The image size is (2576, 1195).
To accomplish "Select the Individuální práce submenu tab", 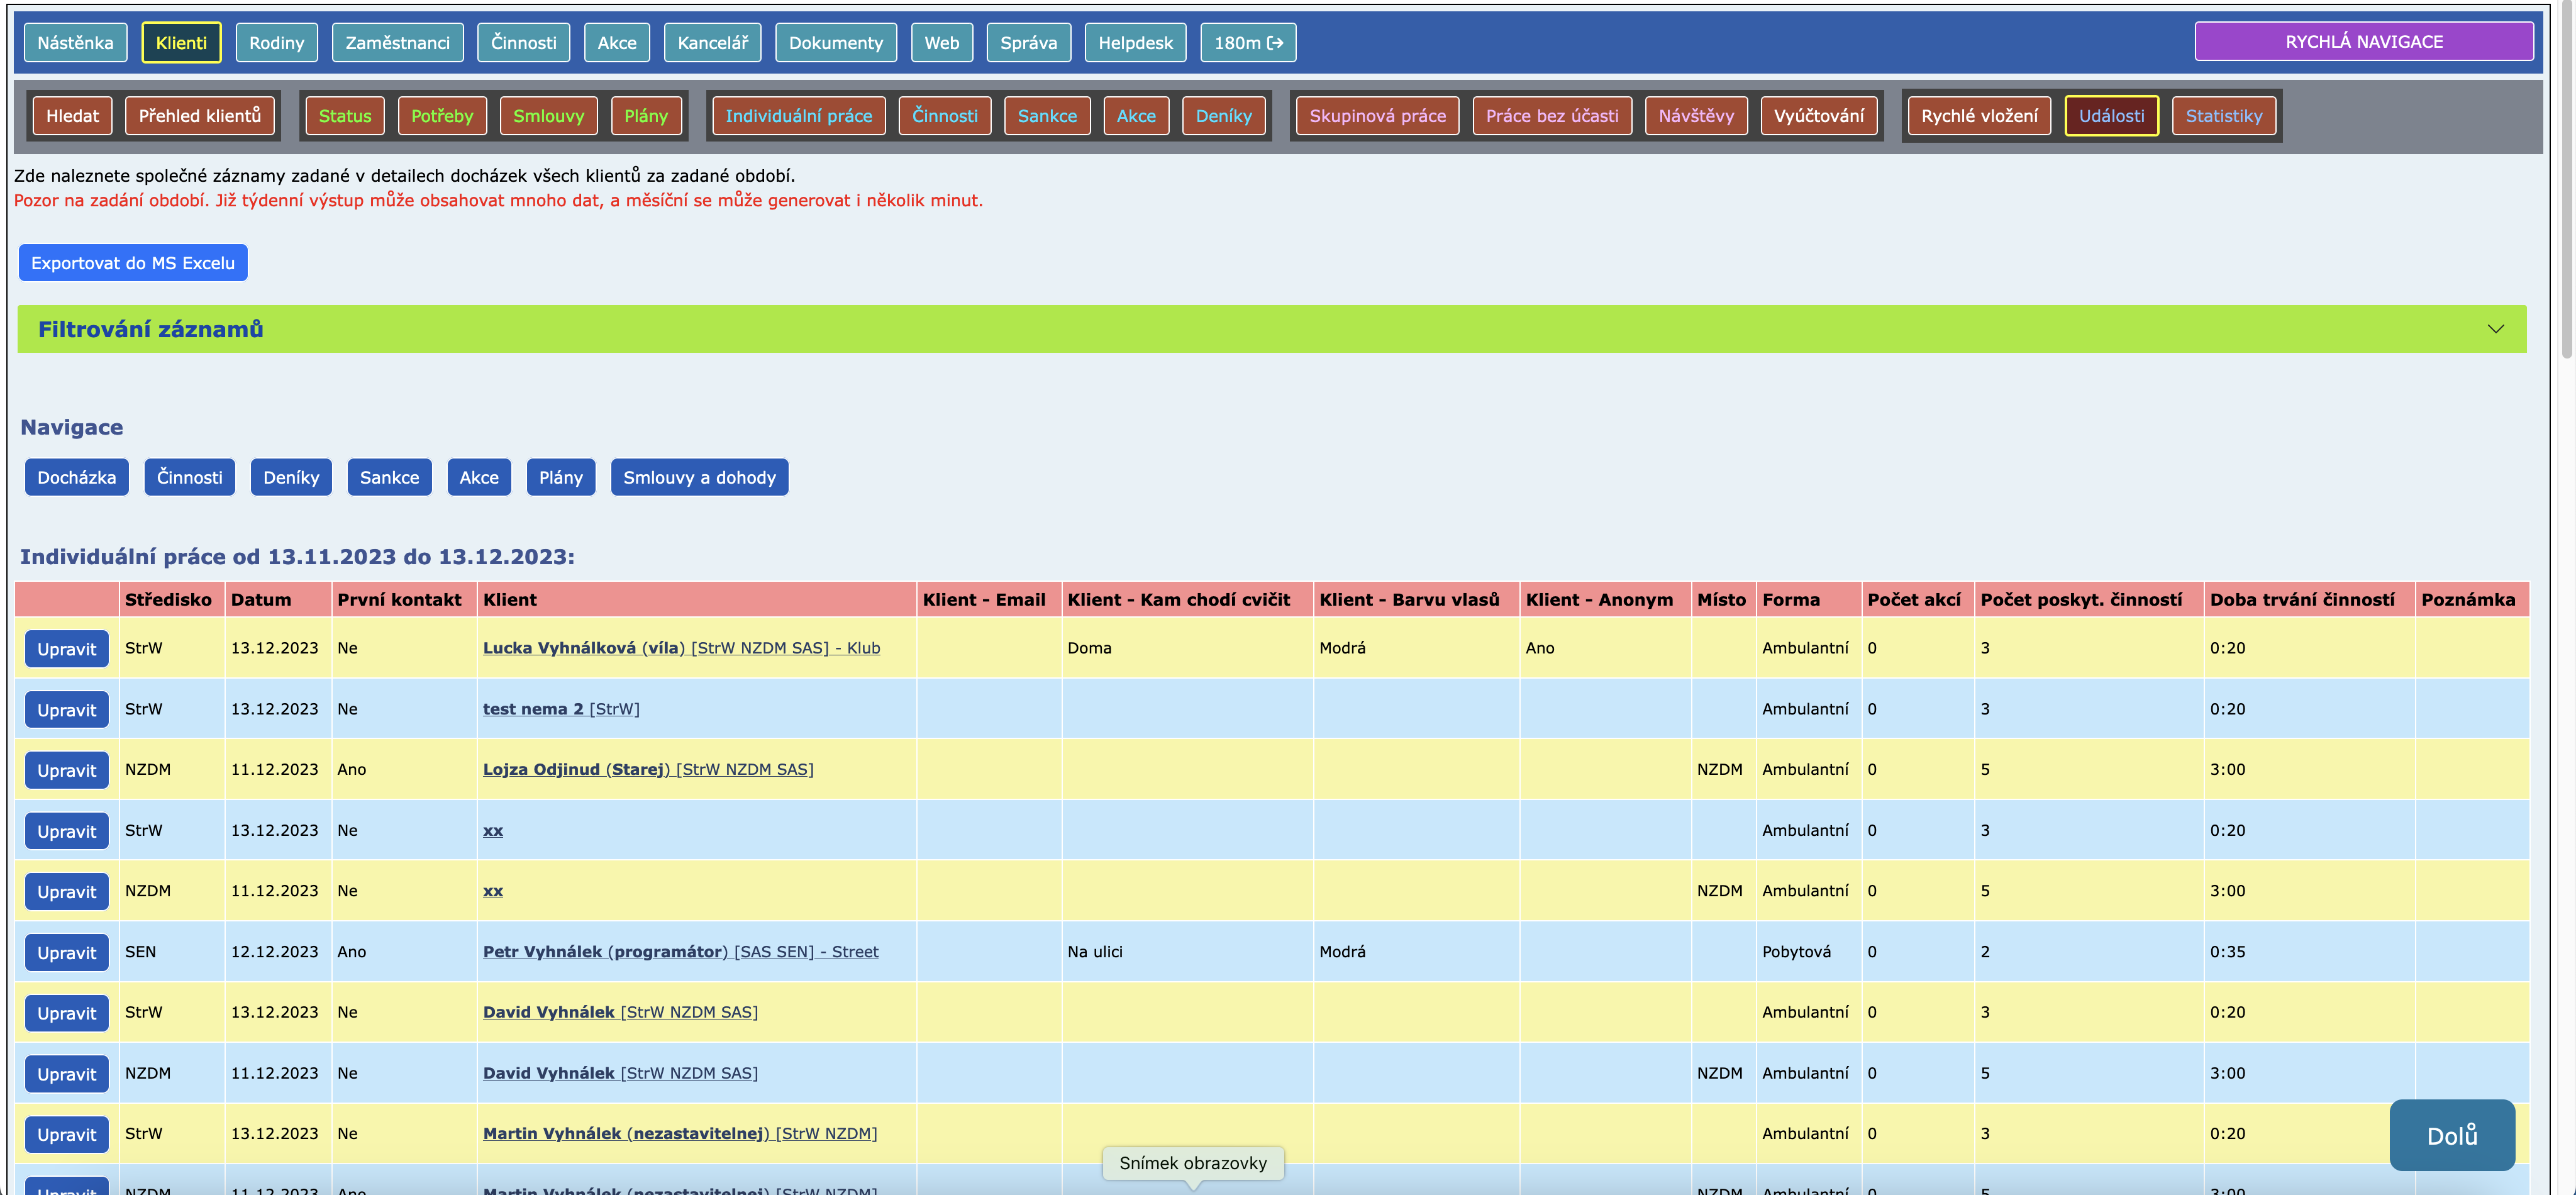I will click(798, 116).
